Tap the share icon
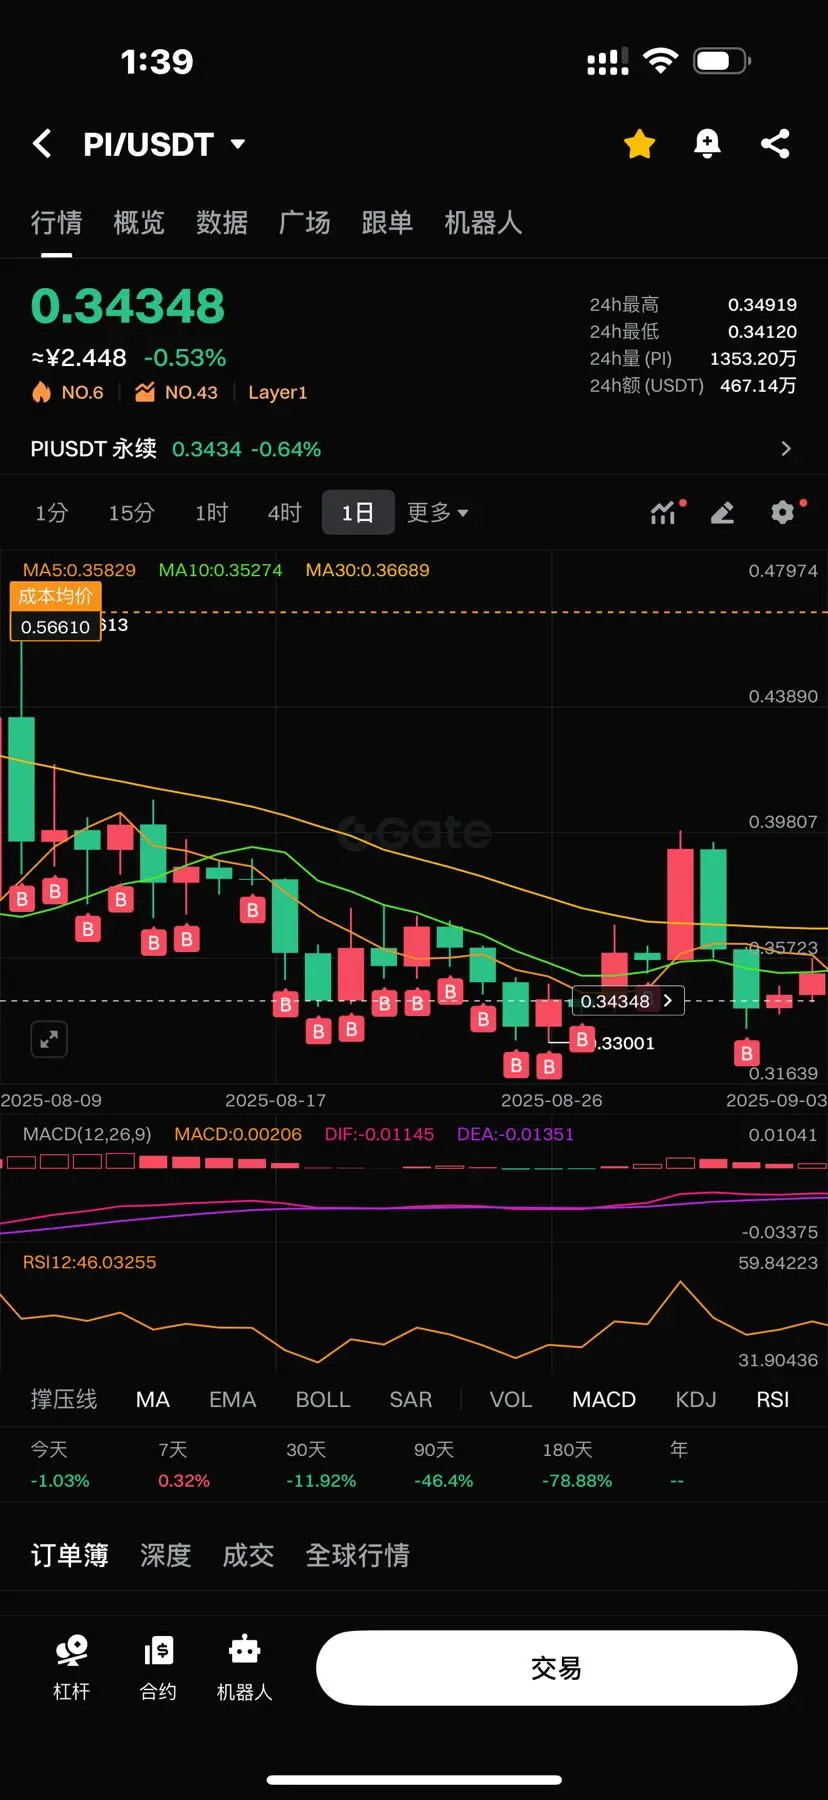Screen dimensions: 828x1800 pos(775,144)
